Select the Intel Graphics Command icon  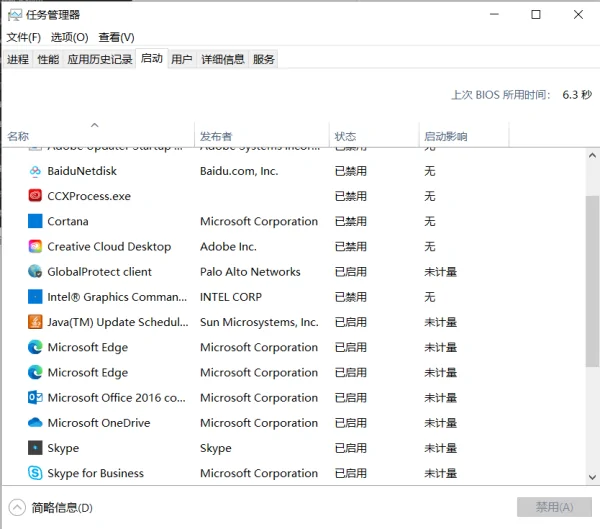[35, 297]
